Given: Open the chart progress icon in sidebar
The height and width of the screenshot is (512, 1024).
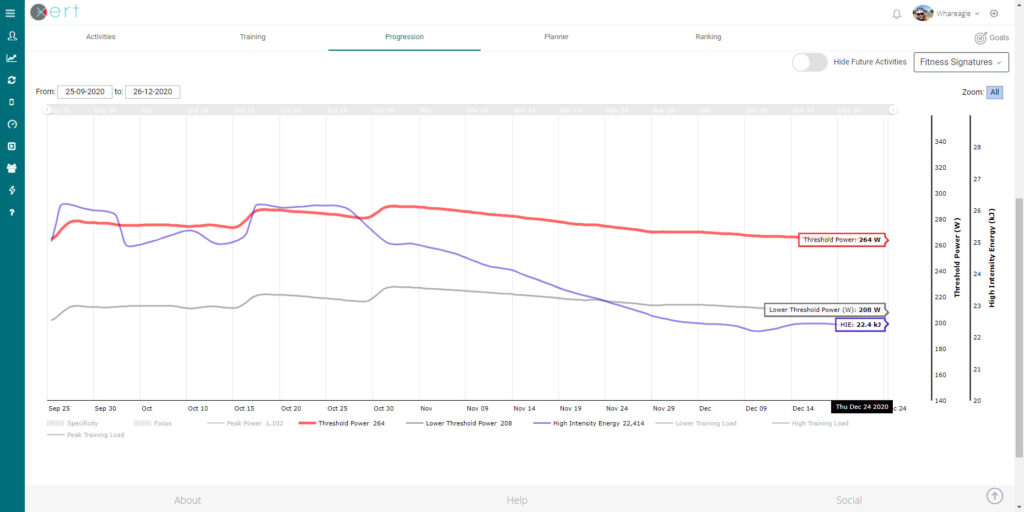Looking at the screenshot, I should point(11,58).
